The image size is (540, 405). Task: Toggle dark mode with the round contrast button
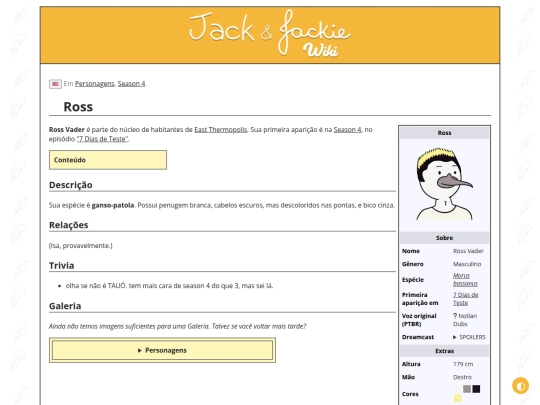click(x=520, y=386)
